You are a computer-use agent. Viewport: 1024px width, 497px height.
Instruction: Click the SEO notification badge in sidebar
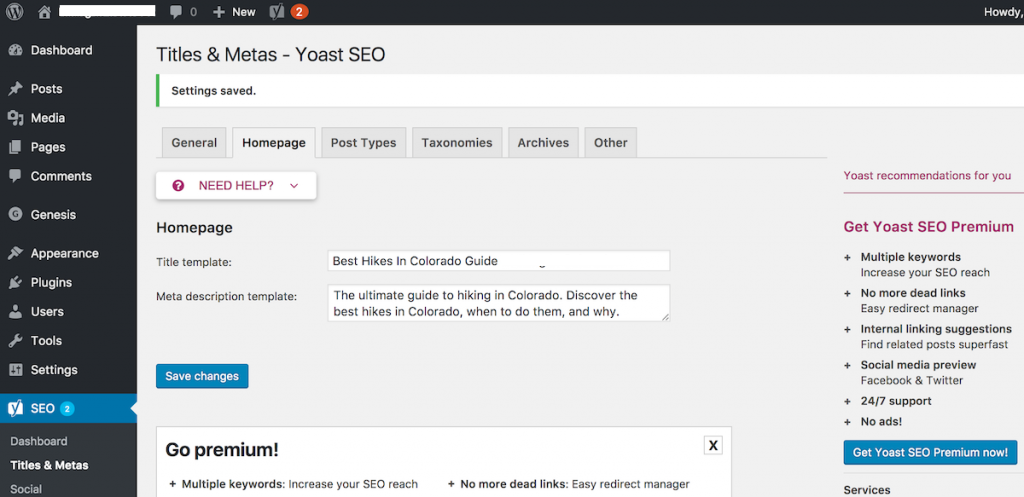click(67, 409)
